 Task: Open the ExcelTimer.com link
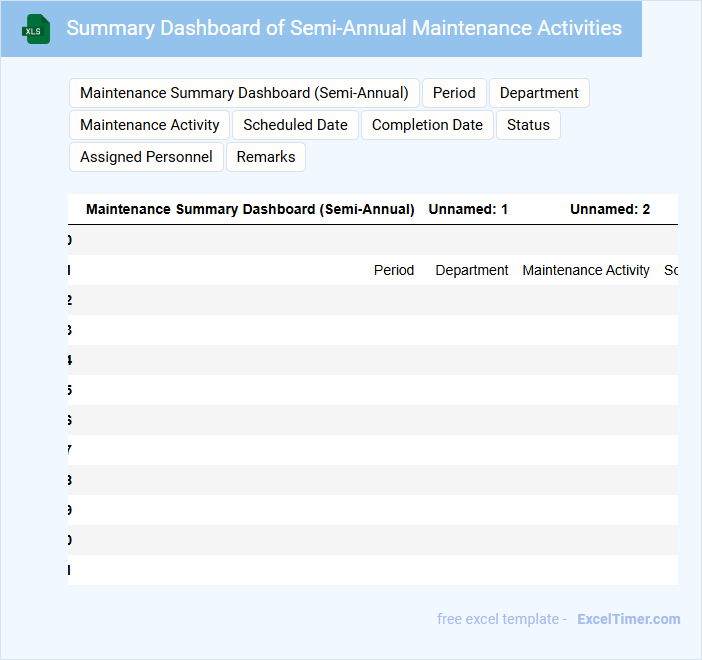coord(628,619)
